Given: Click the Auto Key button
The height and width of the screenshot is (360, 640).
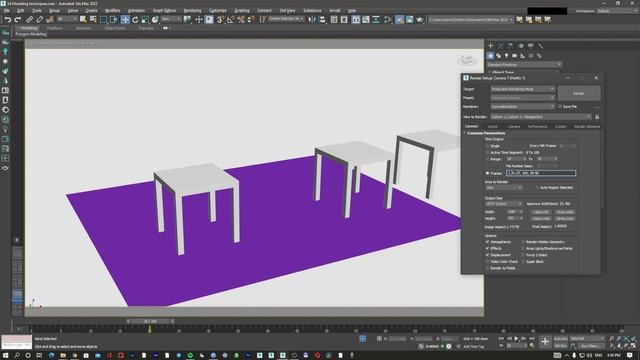Looking at the screenshot, I should (561, 338).
